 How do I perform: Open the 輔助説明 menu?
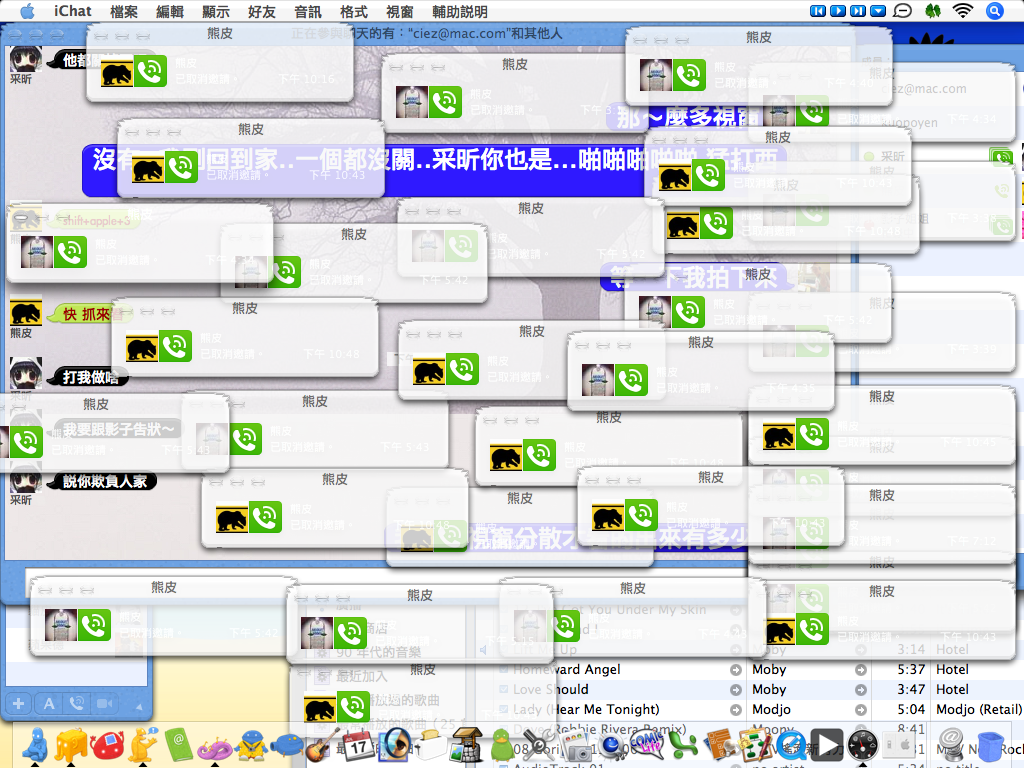click(x=460, y=11)
